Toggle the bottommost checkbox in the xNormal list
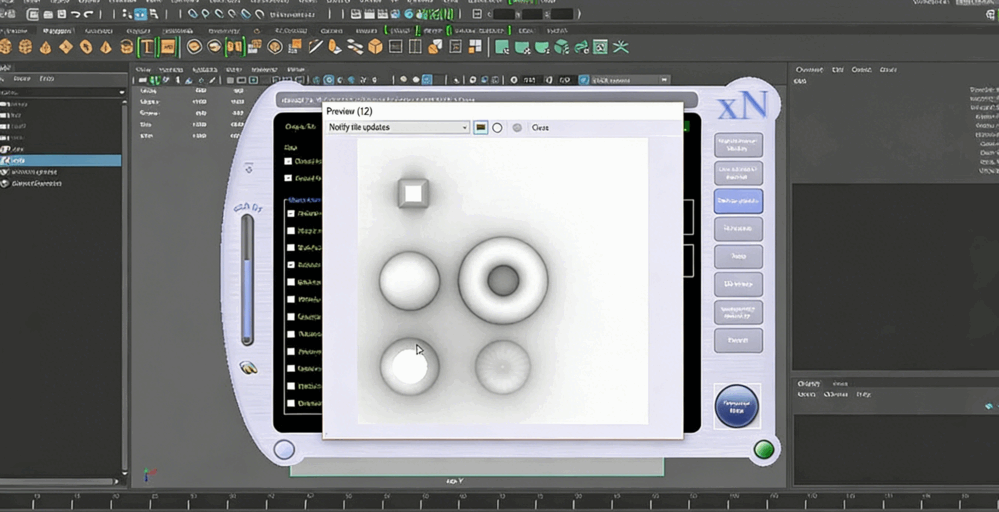Image resolution: width=999 pixels, height=512 pixels. (291, 403)
